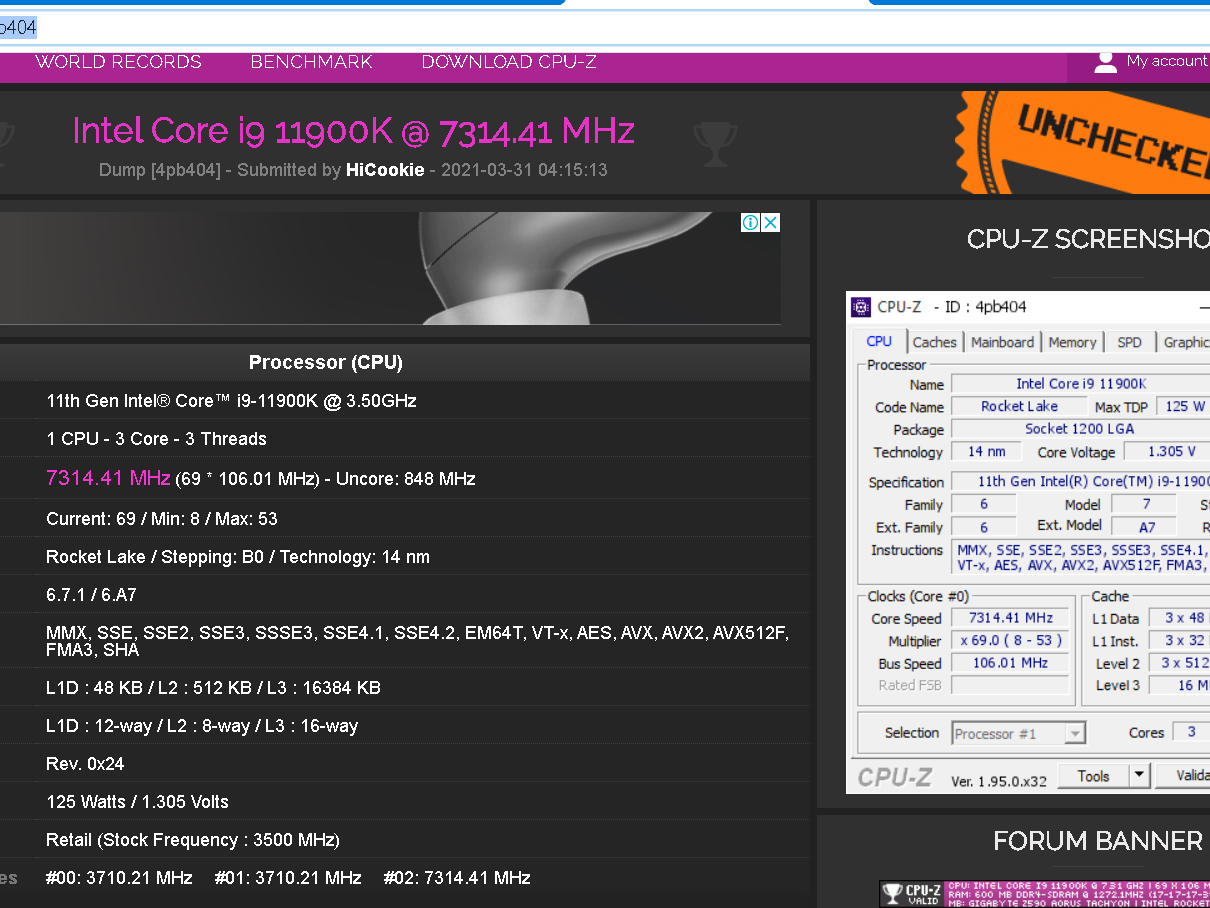1210x908 pixels.
Task: Go to DOWNLOAD CPU-Z page
Action: click(x=509, y=62)
